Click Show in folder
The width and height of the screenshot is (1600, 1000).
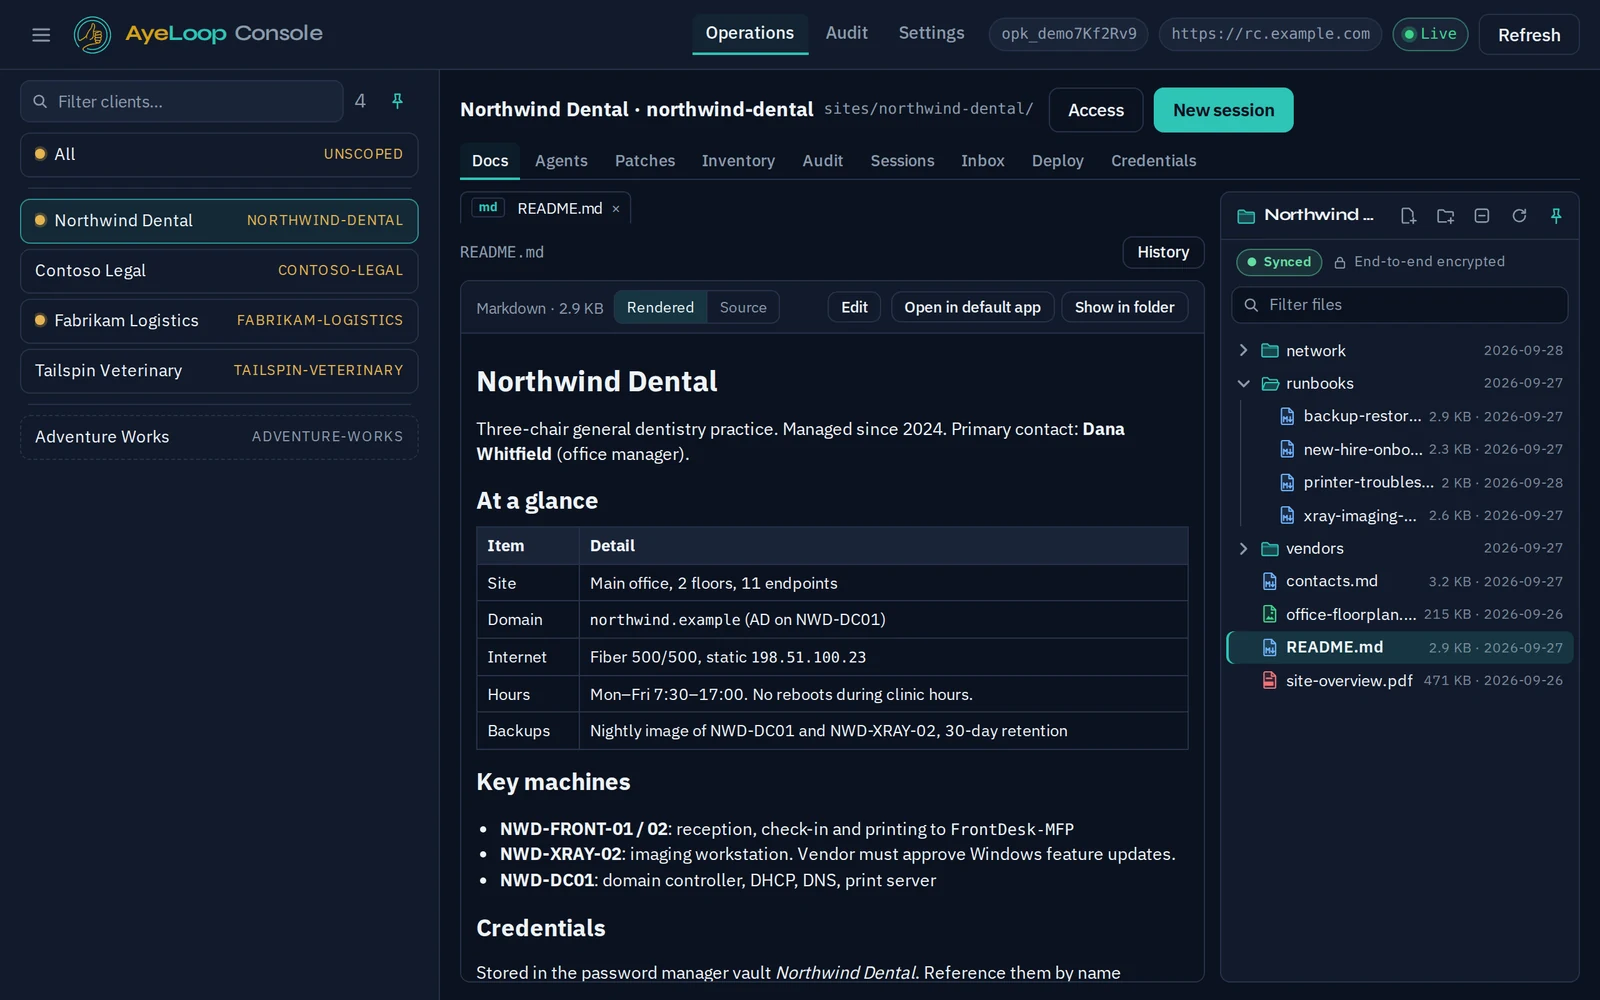[x=1124, y=307]
